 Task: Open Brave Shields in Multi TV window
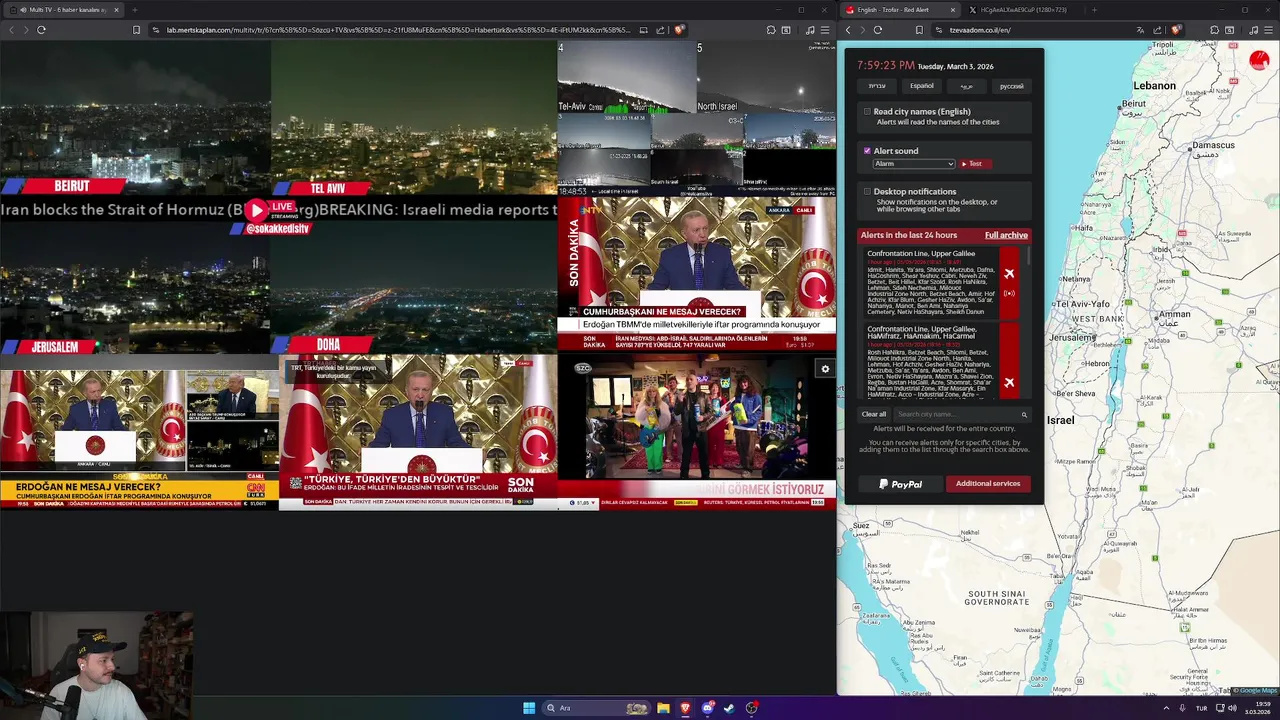click(x=679, y=30)
